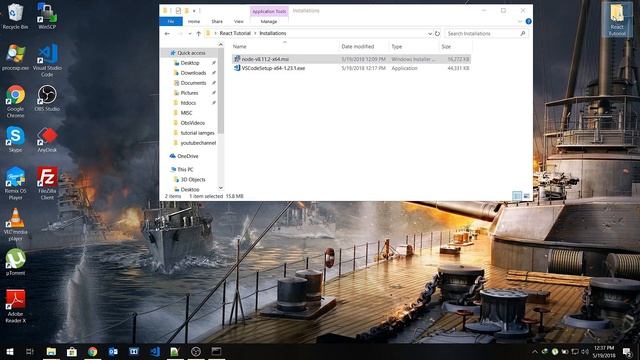The image size is (640, 360).
Task: Open the Home ribbon tab
Action: [194, 21]
